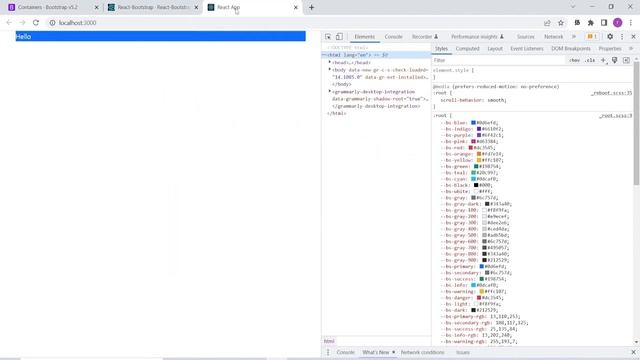Close the What's New drawer tab

click(x=393, y=352)
